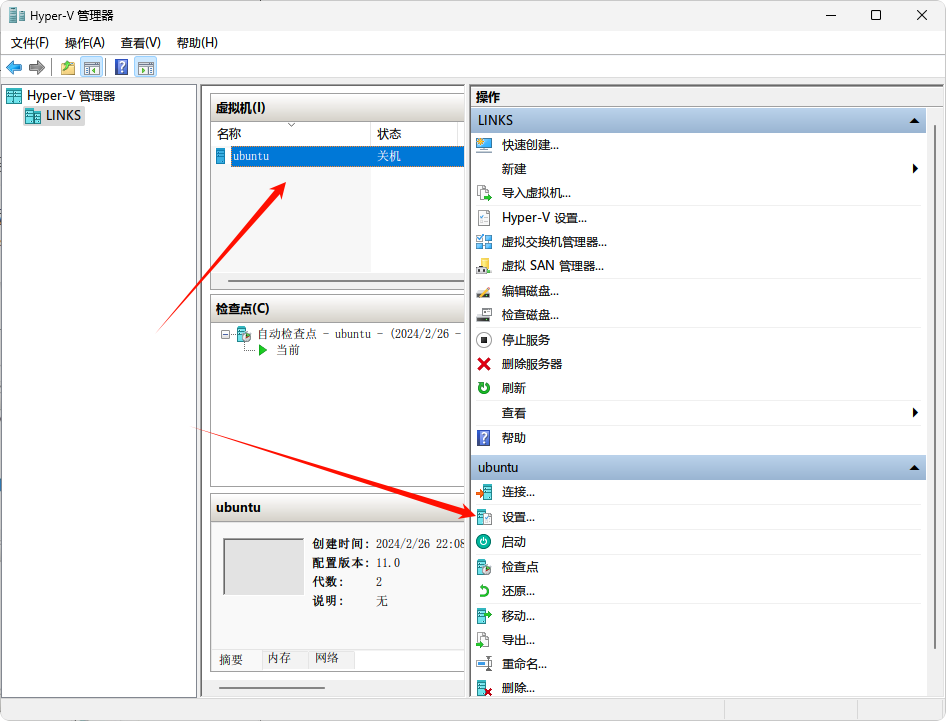Collapse the ubuntu actions section

coord(914,468)
